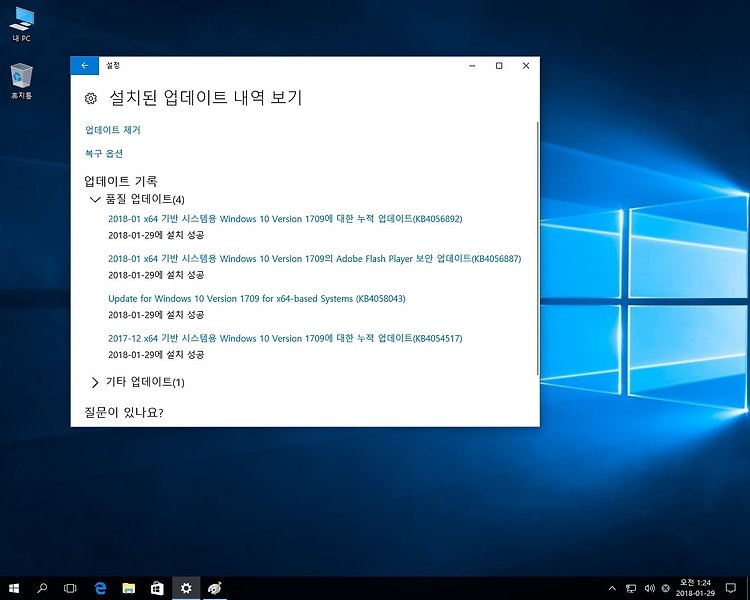Open the volume tray icon
750x600 pixels.
[649, 588]
